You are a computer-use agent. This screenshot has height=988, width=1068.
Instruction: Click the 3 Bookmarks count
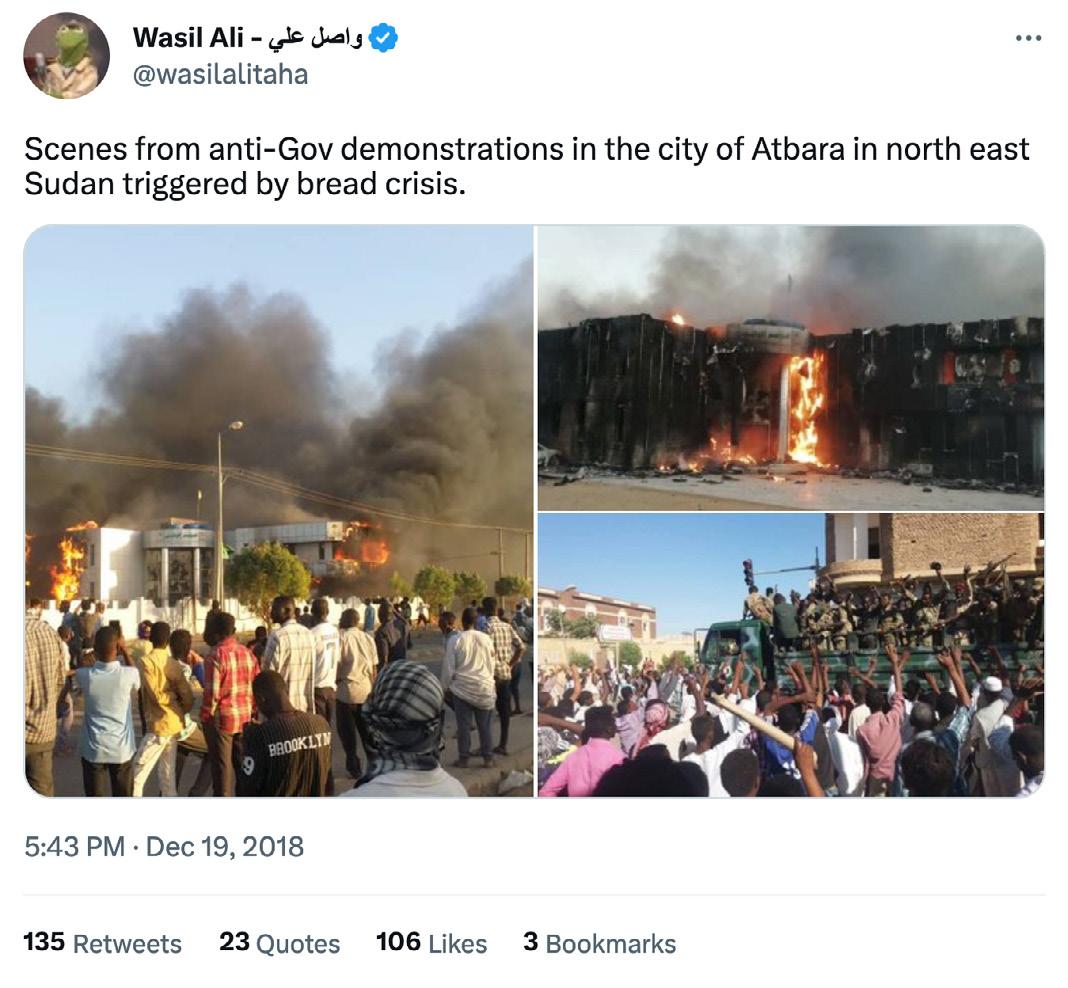[599, 944]
